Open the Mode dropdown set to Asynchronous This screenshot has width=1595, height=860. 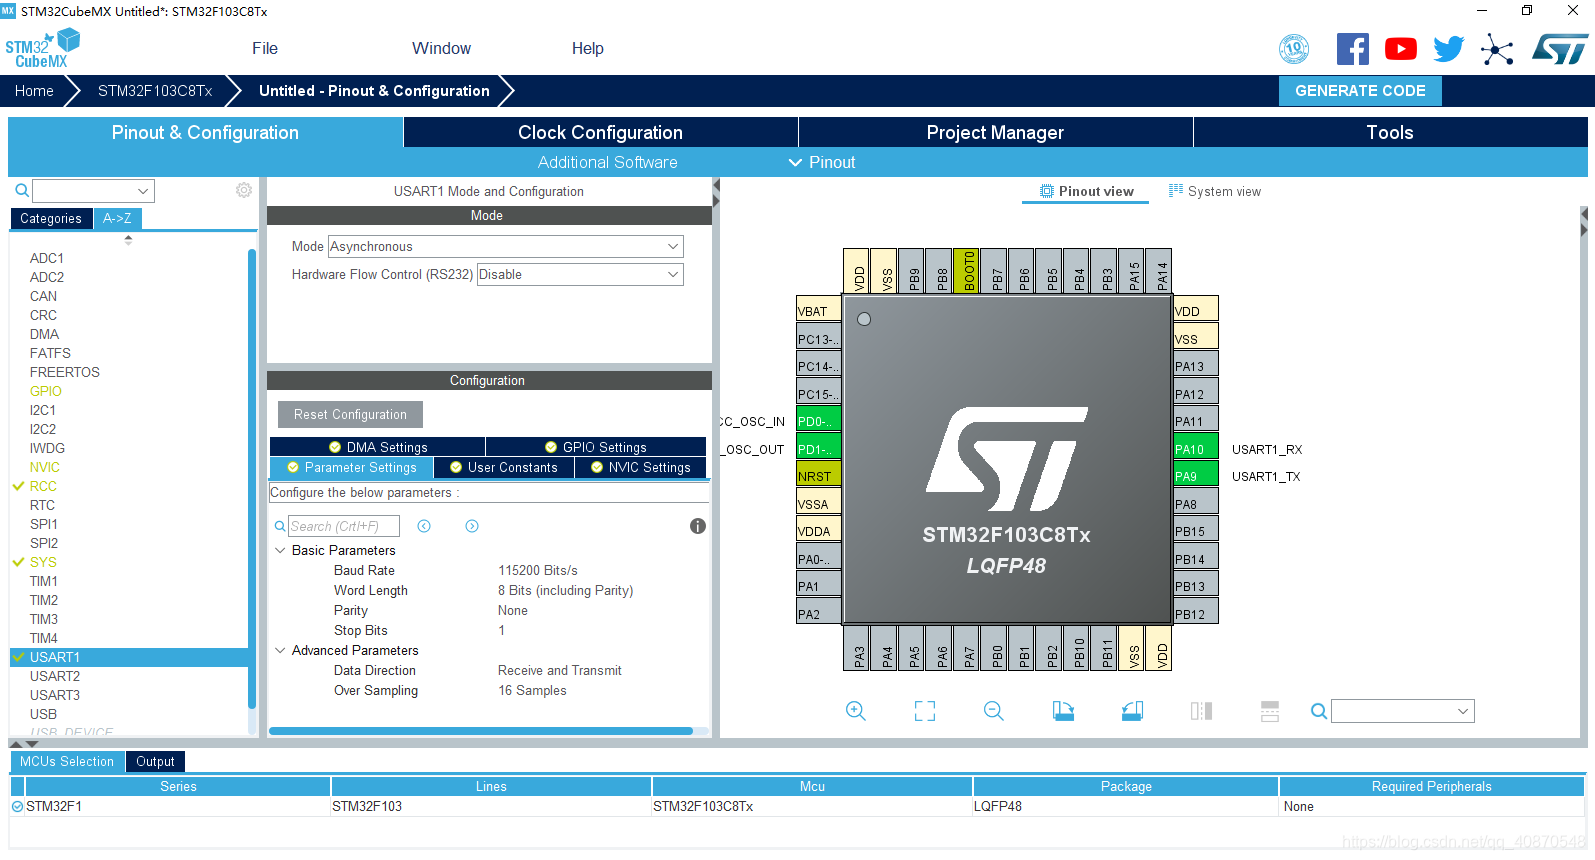(506, 246)
